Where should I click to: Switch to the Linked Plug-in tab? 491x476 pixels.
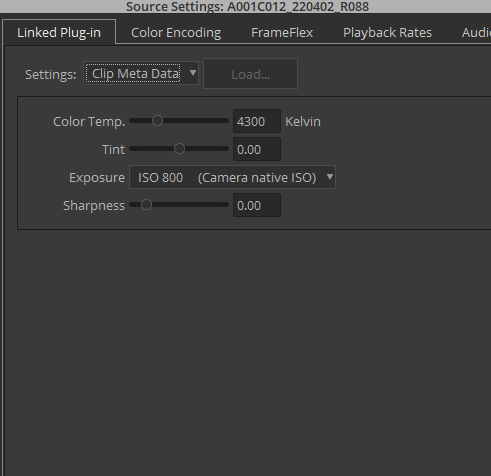coord(59,32)
